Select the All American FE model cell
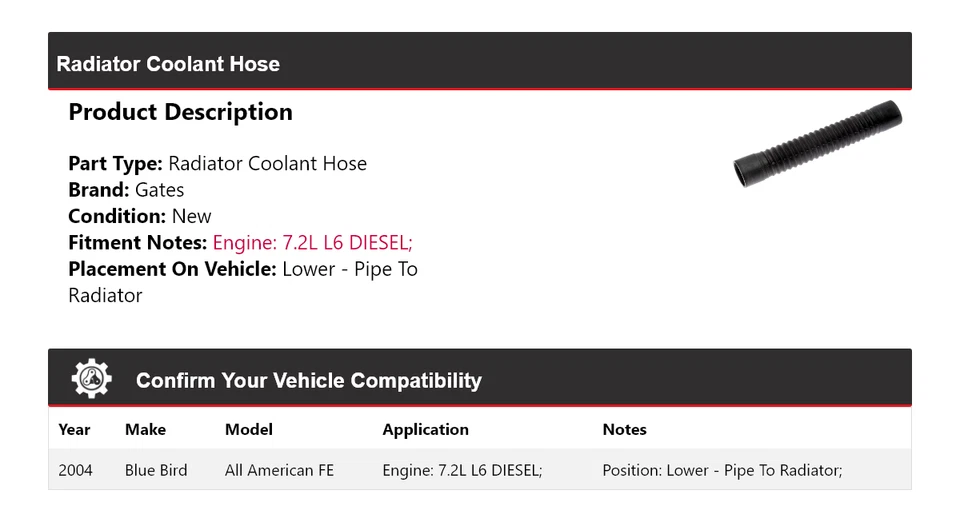 (279, 470)
